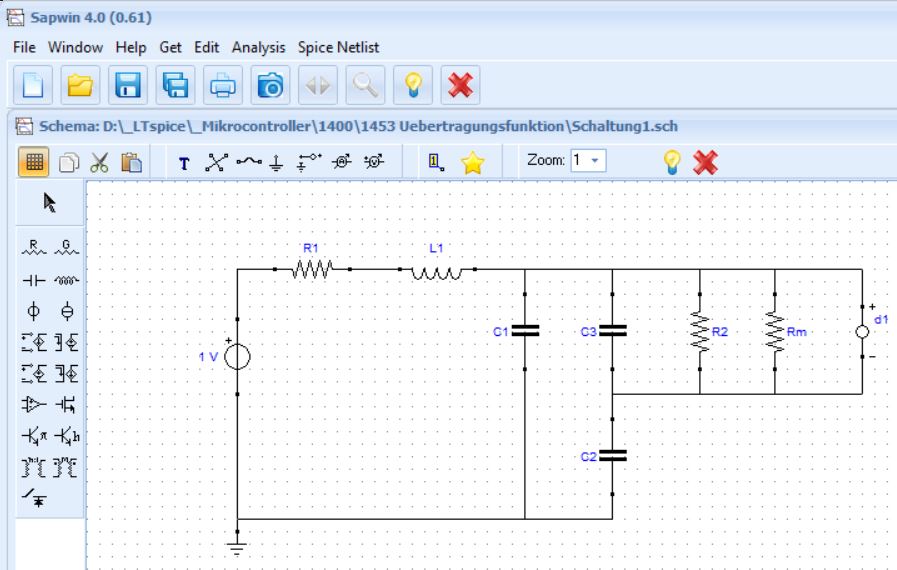Select the d1 output probe
The height and width of the screenshot is (570, 897).
[x=863, y=332]
